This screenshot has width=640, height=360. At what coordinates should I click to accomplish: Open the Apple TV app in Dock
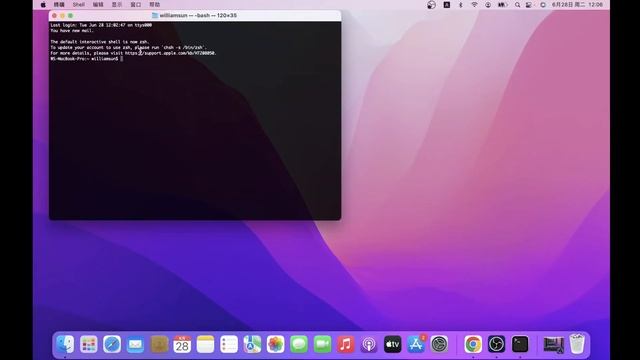(393, 344)
